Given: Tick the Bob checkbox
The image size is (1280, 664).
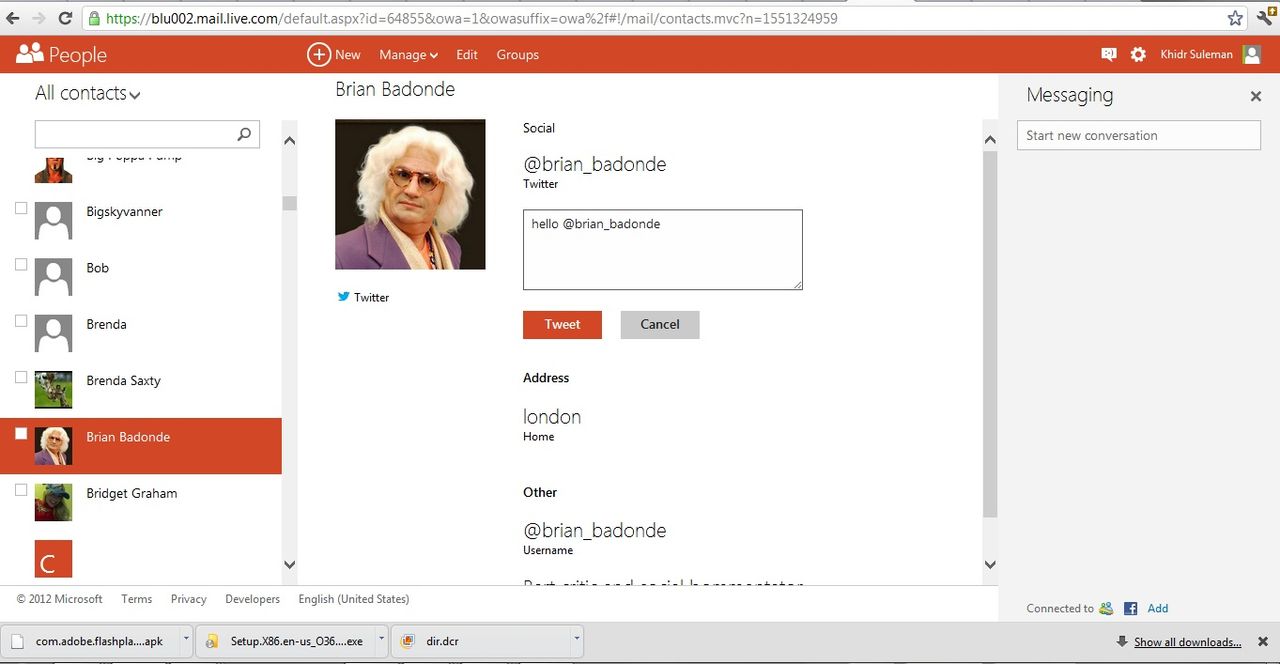Looking at the screenshot, I should [x=21, y=264].
